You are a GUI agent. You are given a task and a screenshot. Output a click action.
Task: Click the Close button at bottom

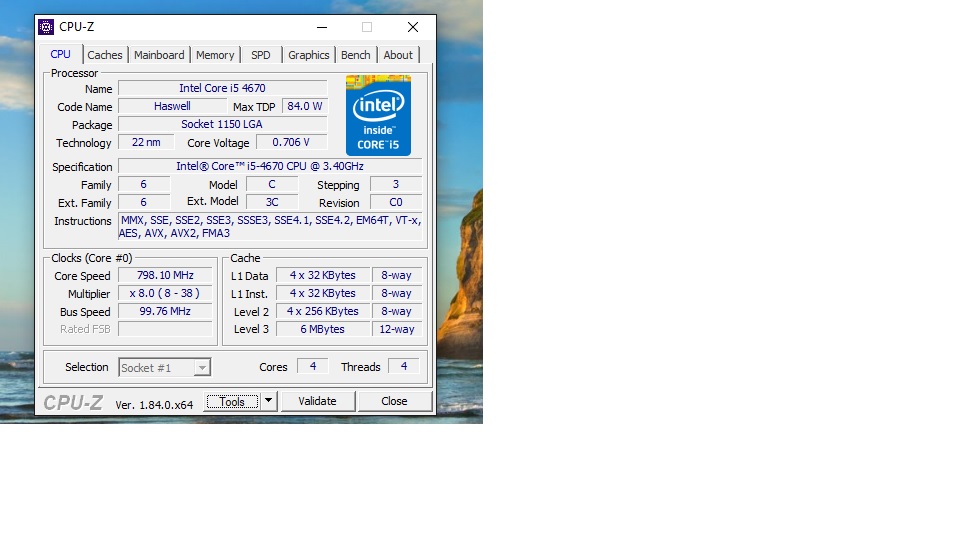tap(394, 401)
